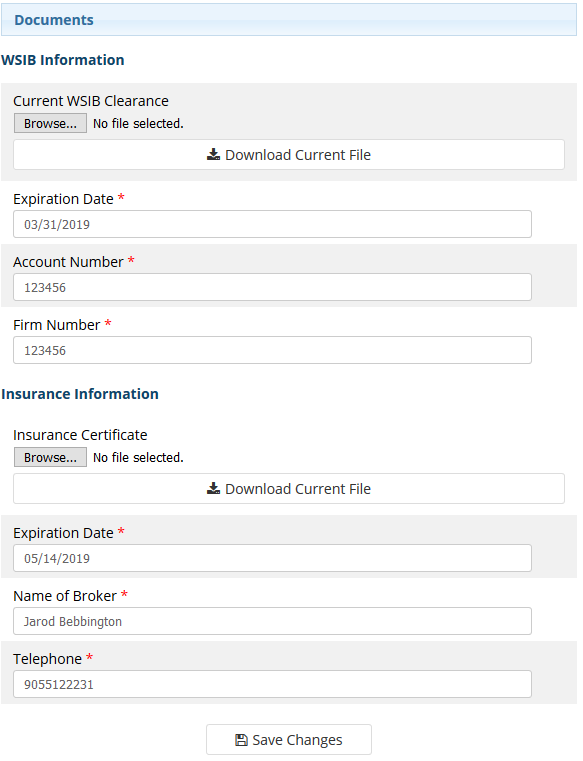
Task: Click the Insurance download tray icon
Action: click(213, 489)
